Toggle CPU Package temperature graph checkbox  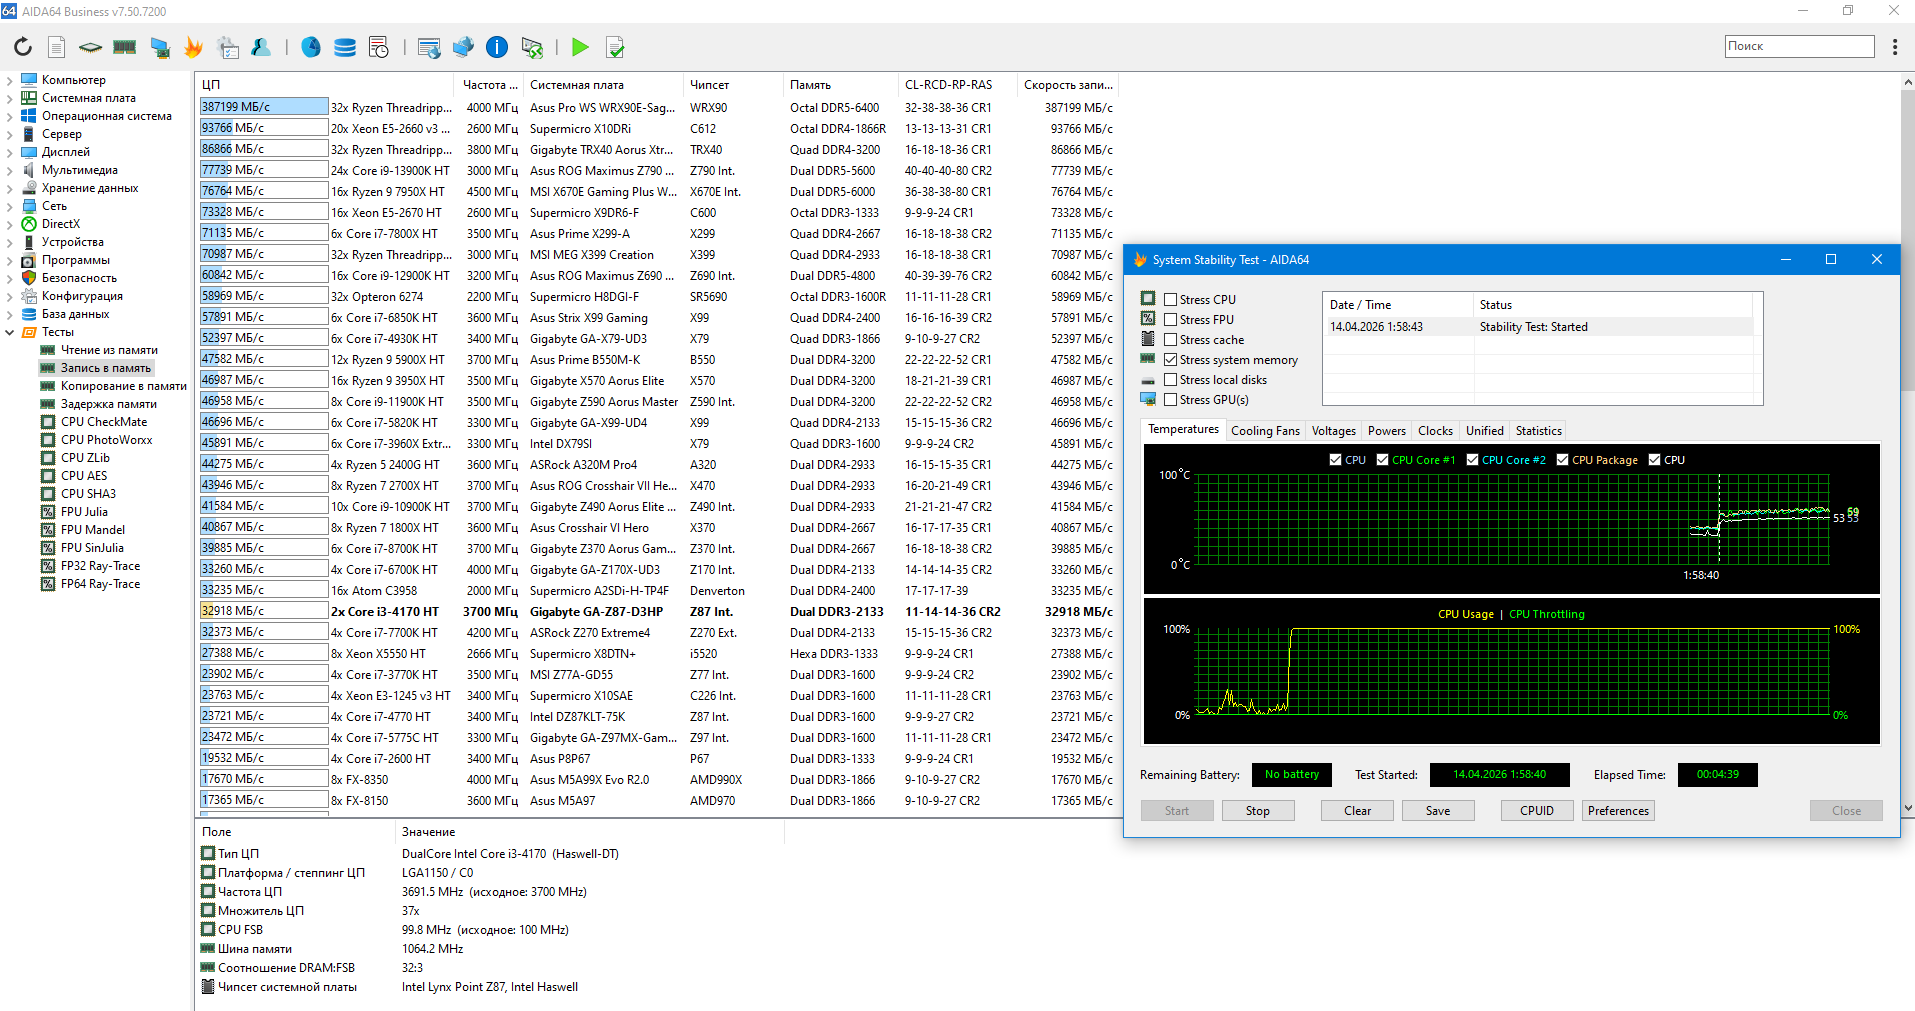click(x=1562, y=460)
